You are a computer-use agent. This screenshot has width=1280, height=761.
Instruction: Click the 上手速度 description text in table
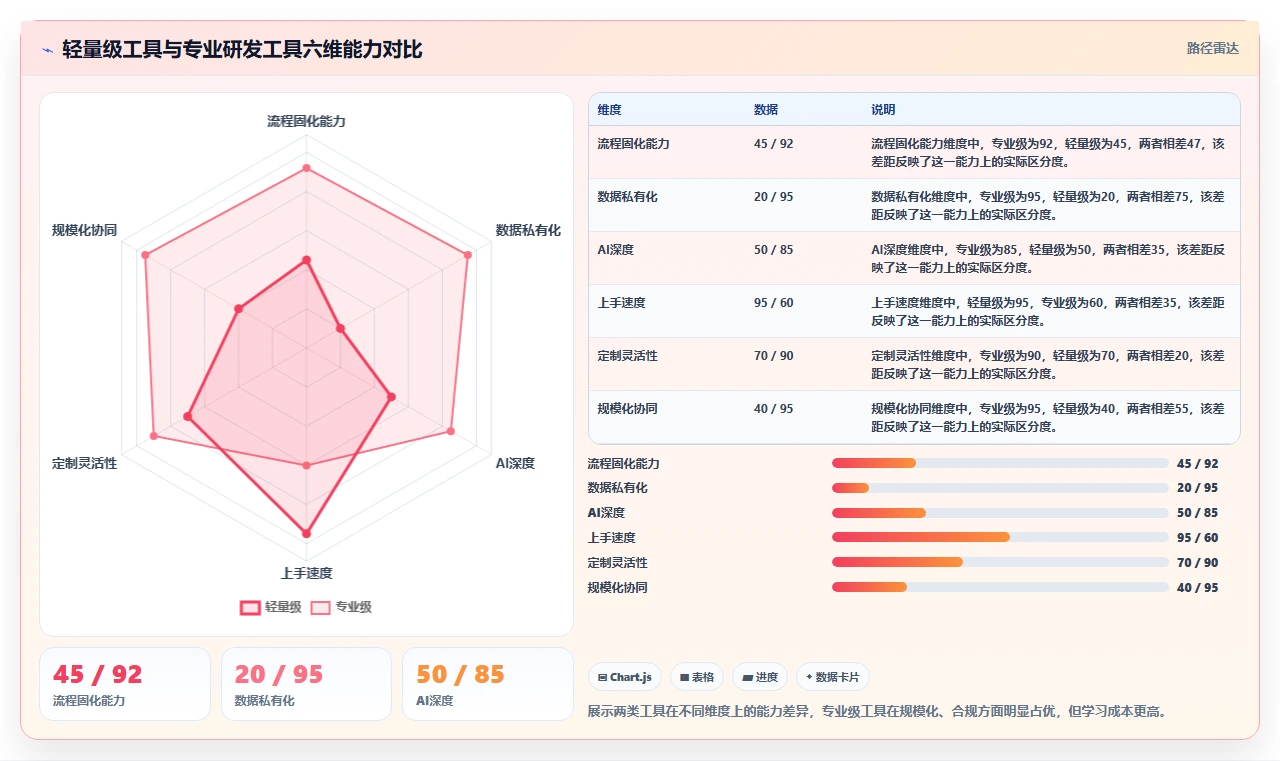1047,312
